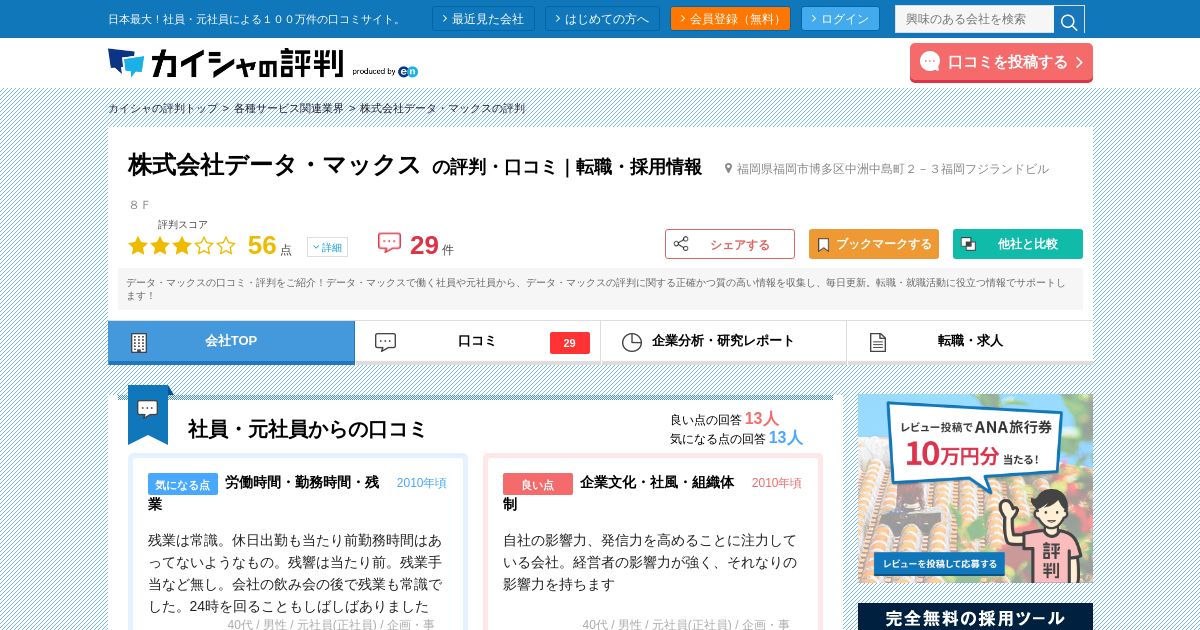1200x630 pixels.
Task: Click the 29 件 review count
Action: pyautogui.click(x=431, y=246)
